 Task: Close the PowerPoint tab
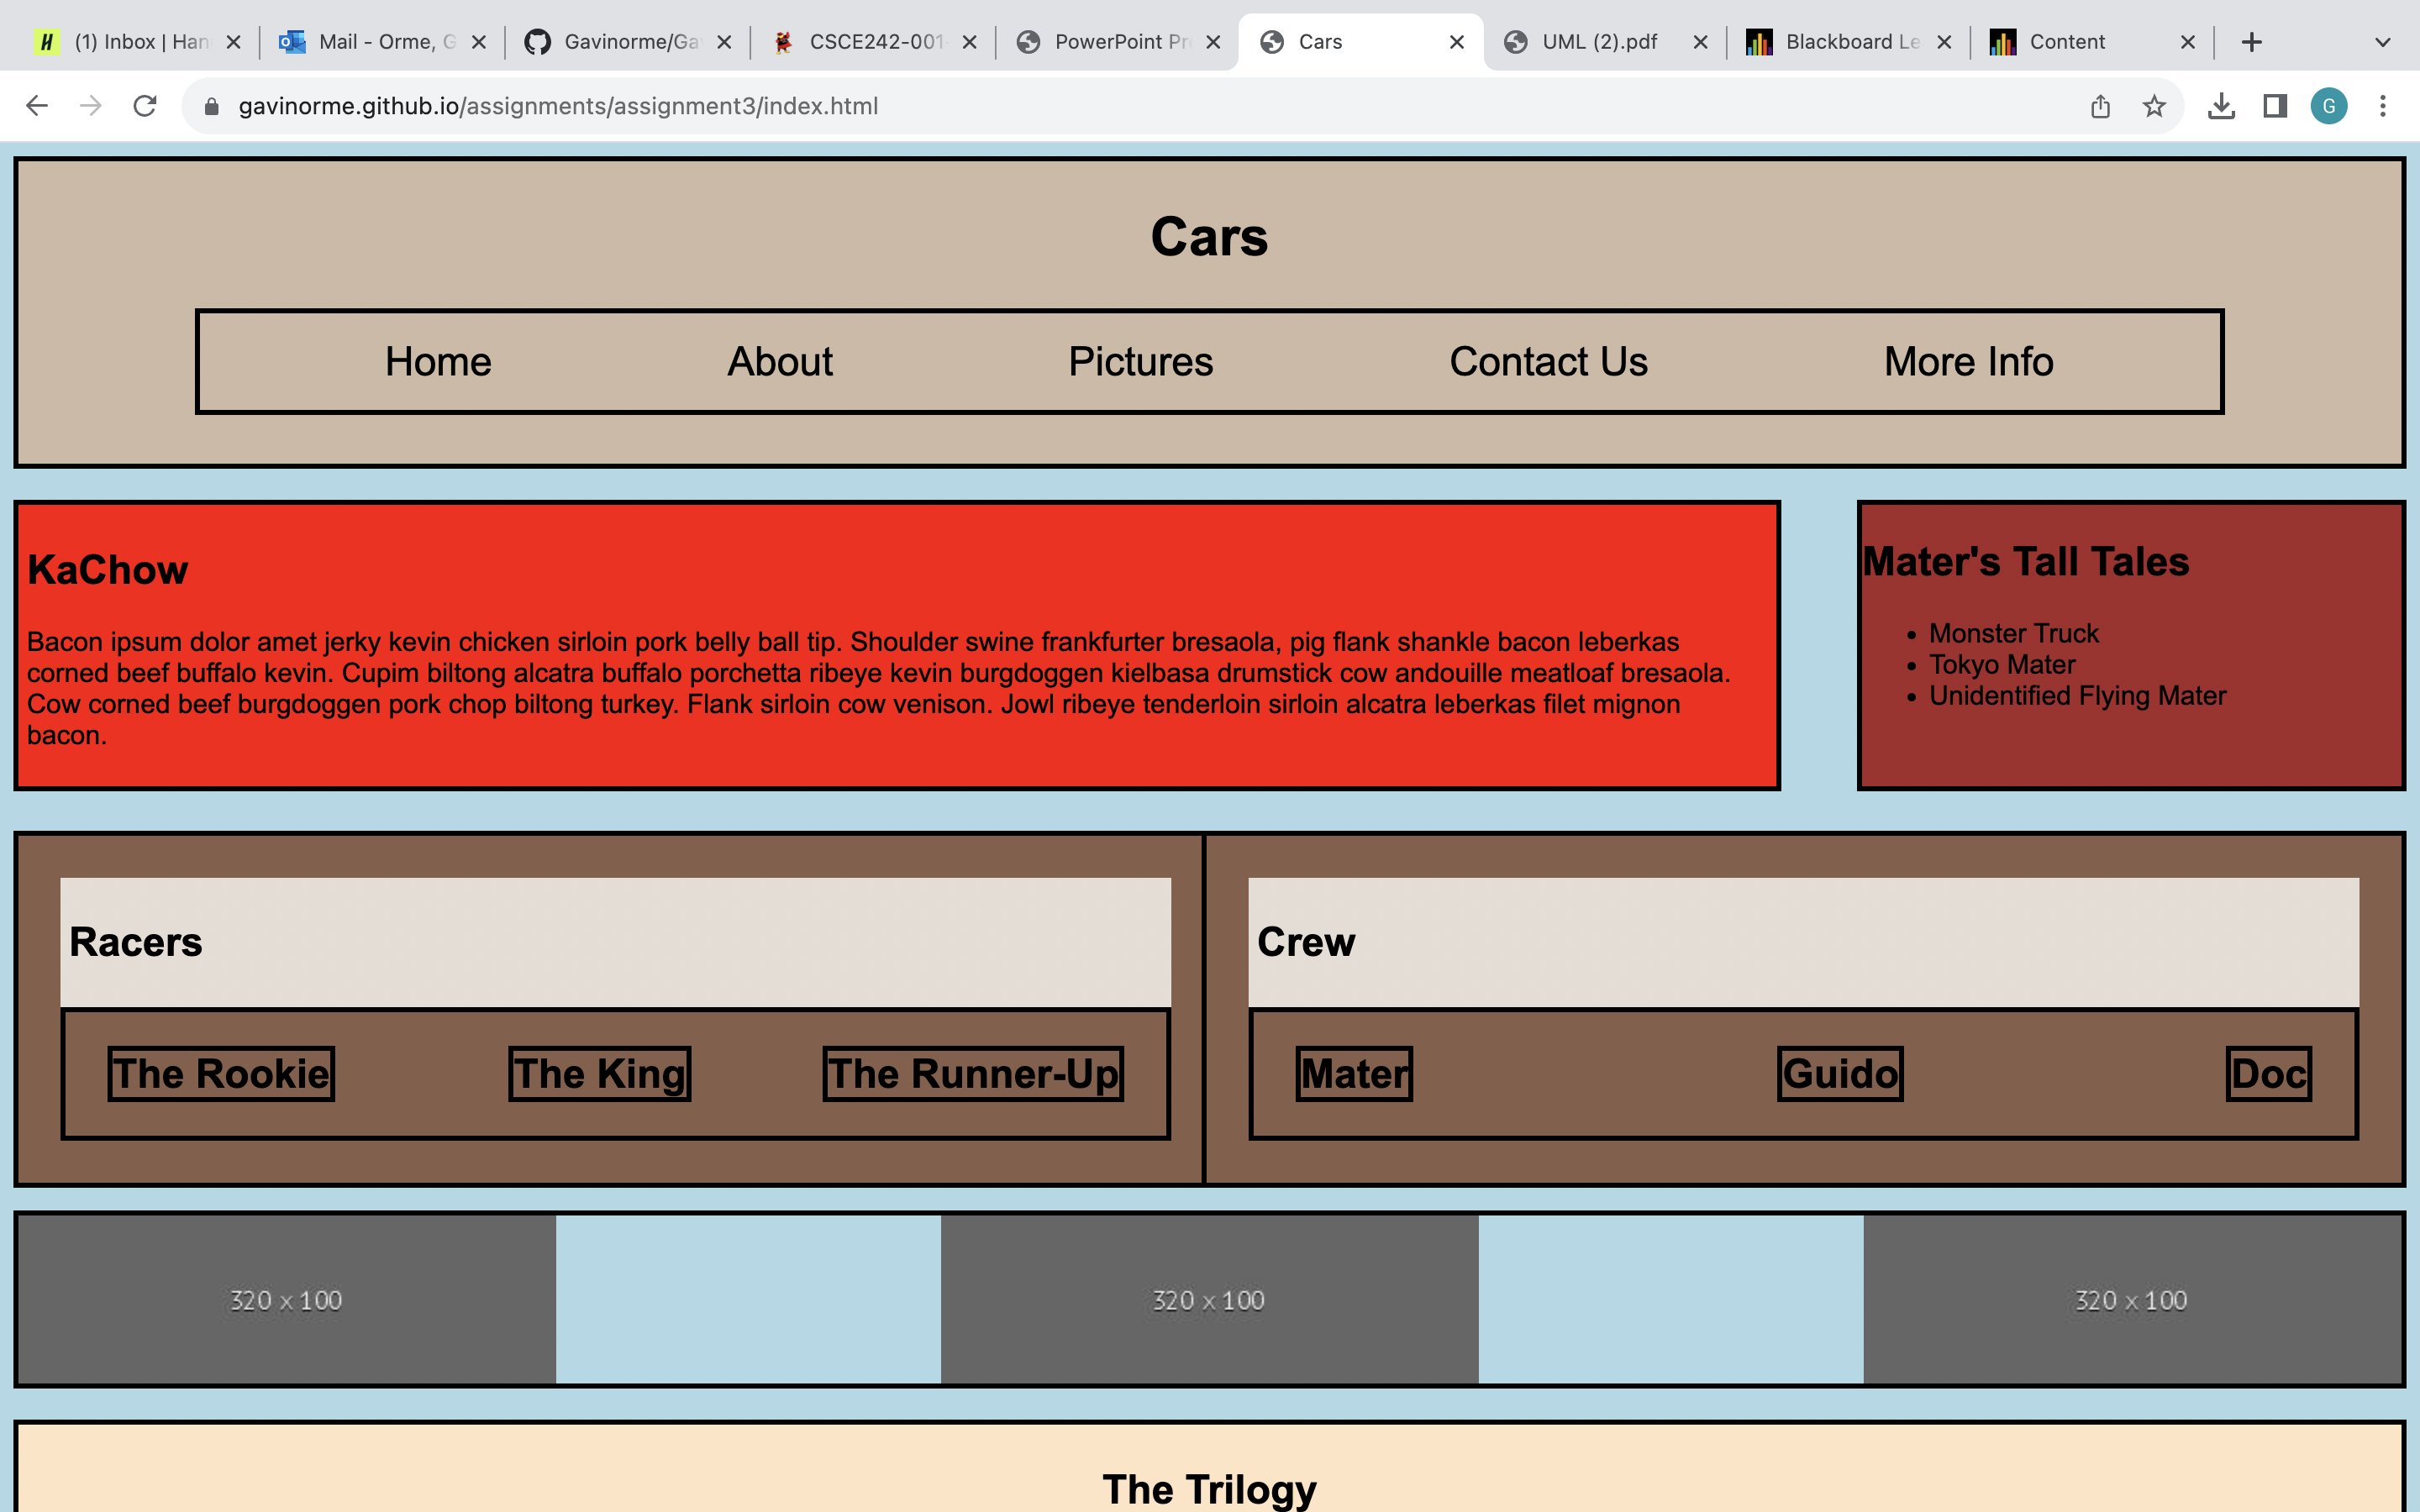pyautogui.click(x=1213, y=42)
